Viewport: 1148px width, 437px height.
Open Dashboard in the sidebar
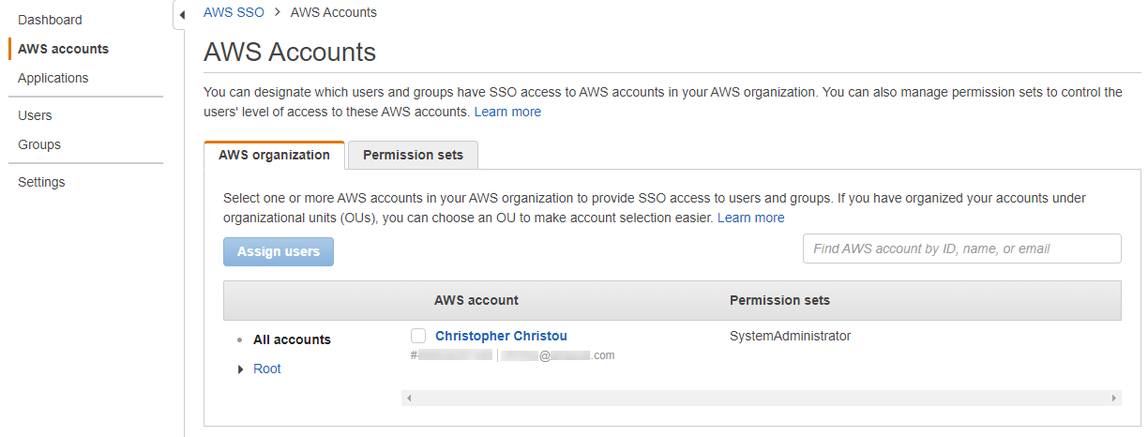(x=50, y=20)
